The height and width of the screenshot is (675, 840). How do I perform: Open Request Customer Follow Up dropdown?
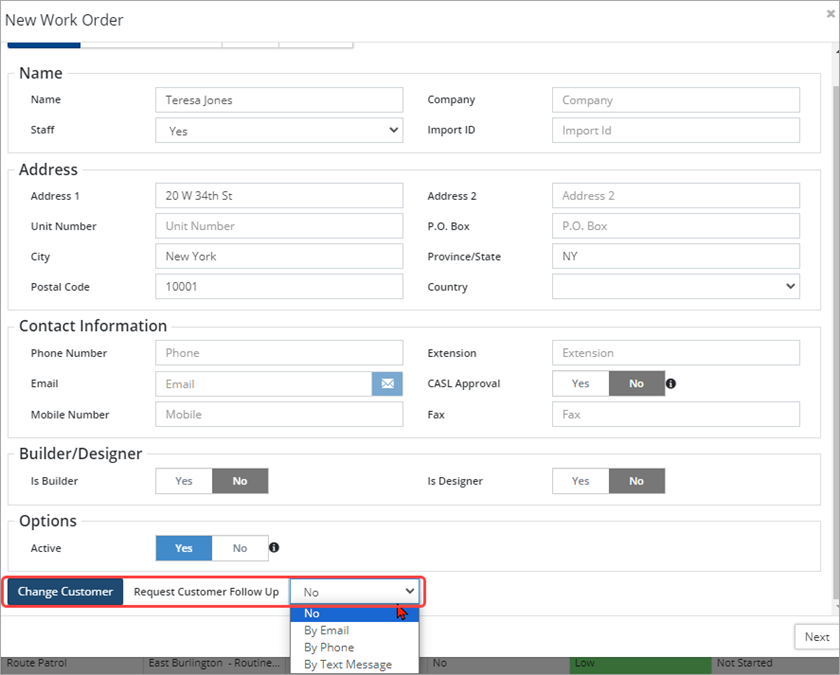(x=355, y=592)
